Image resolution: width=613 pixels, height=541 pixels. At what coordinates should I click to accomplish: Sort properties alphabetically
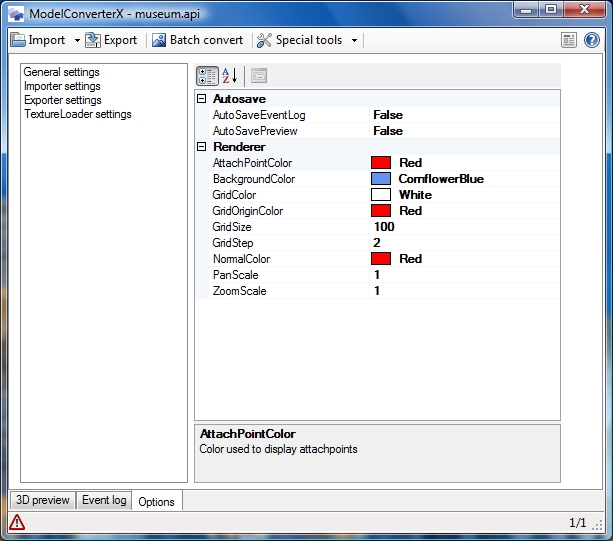(229, 76)
